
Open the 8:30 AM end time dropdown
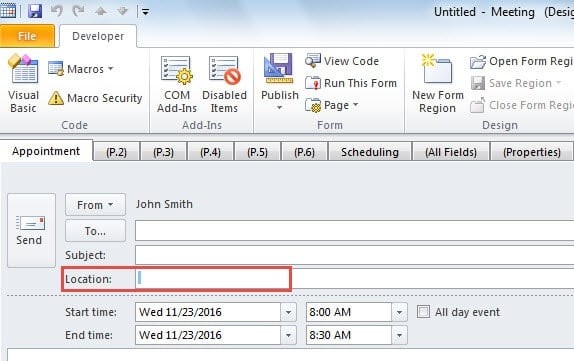point(399,335)
